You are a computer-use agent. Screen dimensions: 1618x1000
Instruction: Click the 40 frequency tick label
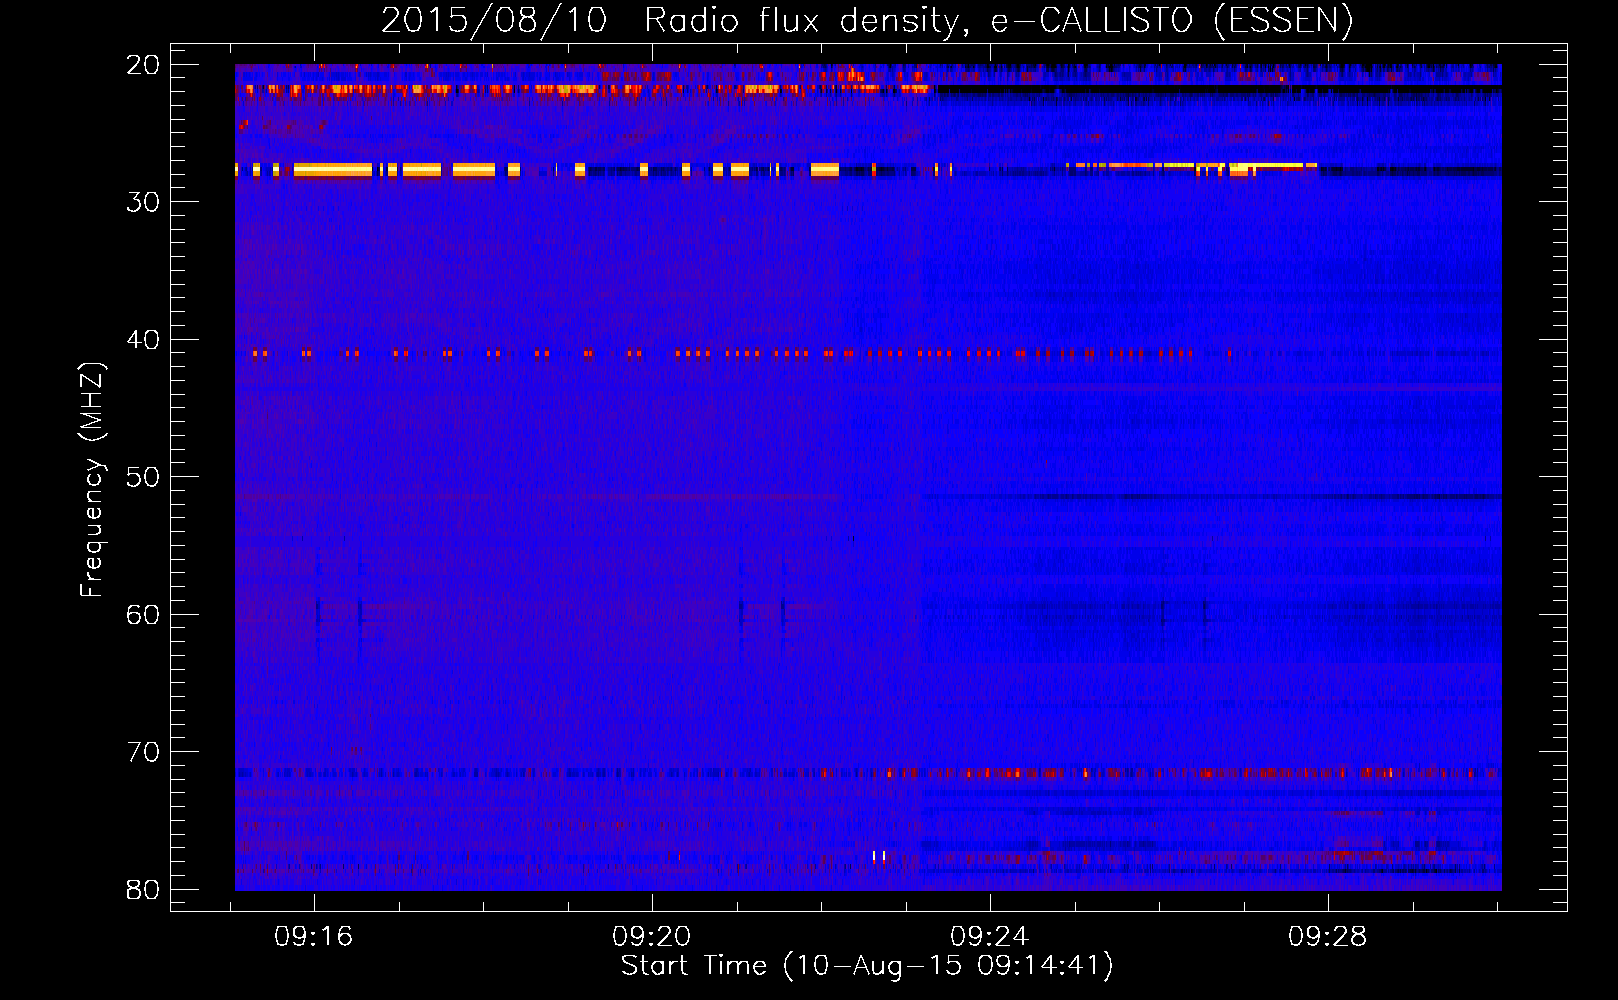pos(143,340)
